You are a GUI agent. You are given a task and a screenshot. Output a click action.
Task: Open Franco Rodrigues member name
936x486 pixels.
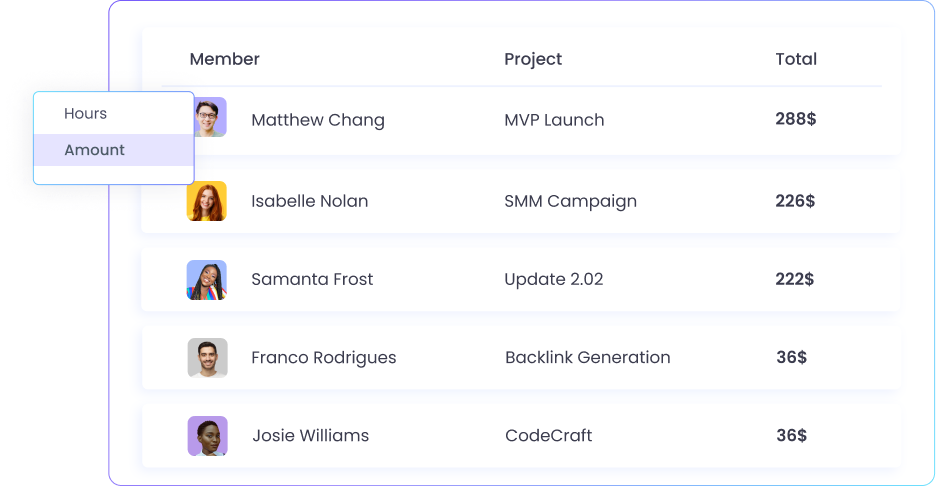(x=323, y=357)
